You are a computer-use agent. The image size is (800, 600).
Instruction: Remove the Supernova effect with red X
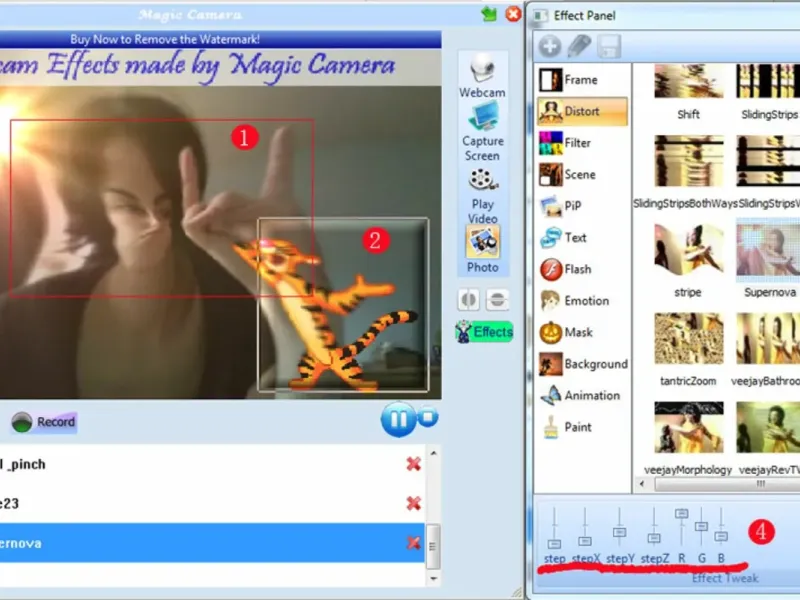point(414,543)
